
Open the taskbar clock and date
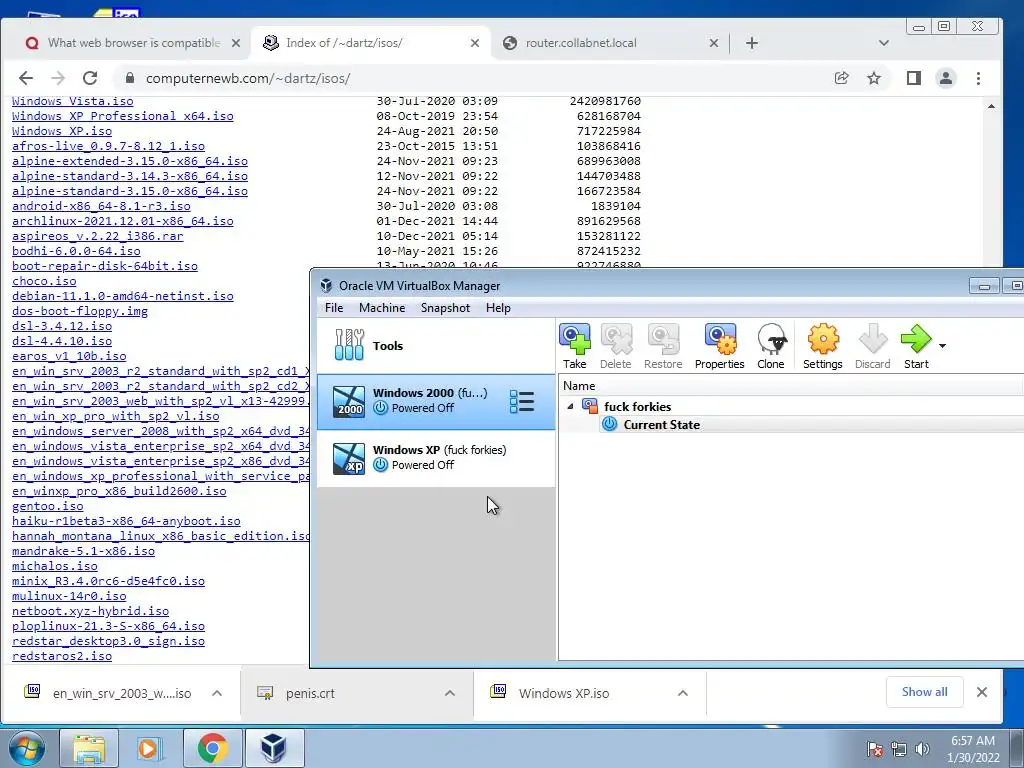tap(973, 749)
